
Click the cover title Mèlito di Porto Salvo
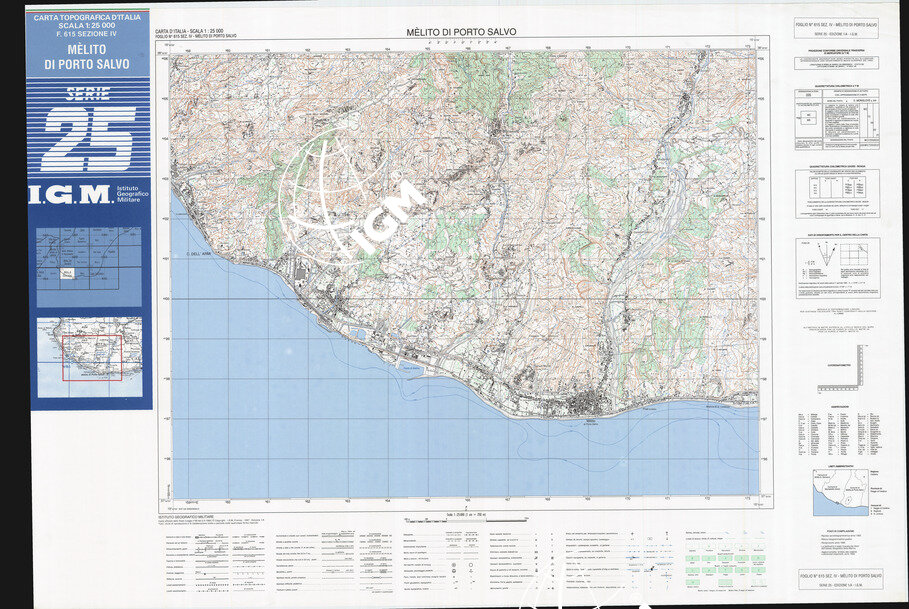[88, 57]
